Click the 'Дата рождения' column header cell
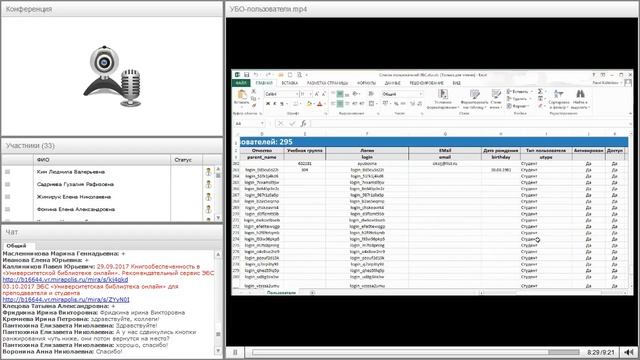Screen dimensions: 640x360 (x=500, y=151)
